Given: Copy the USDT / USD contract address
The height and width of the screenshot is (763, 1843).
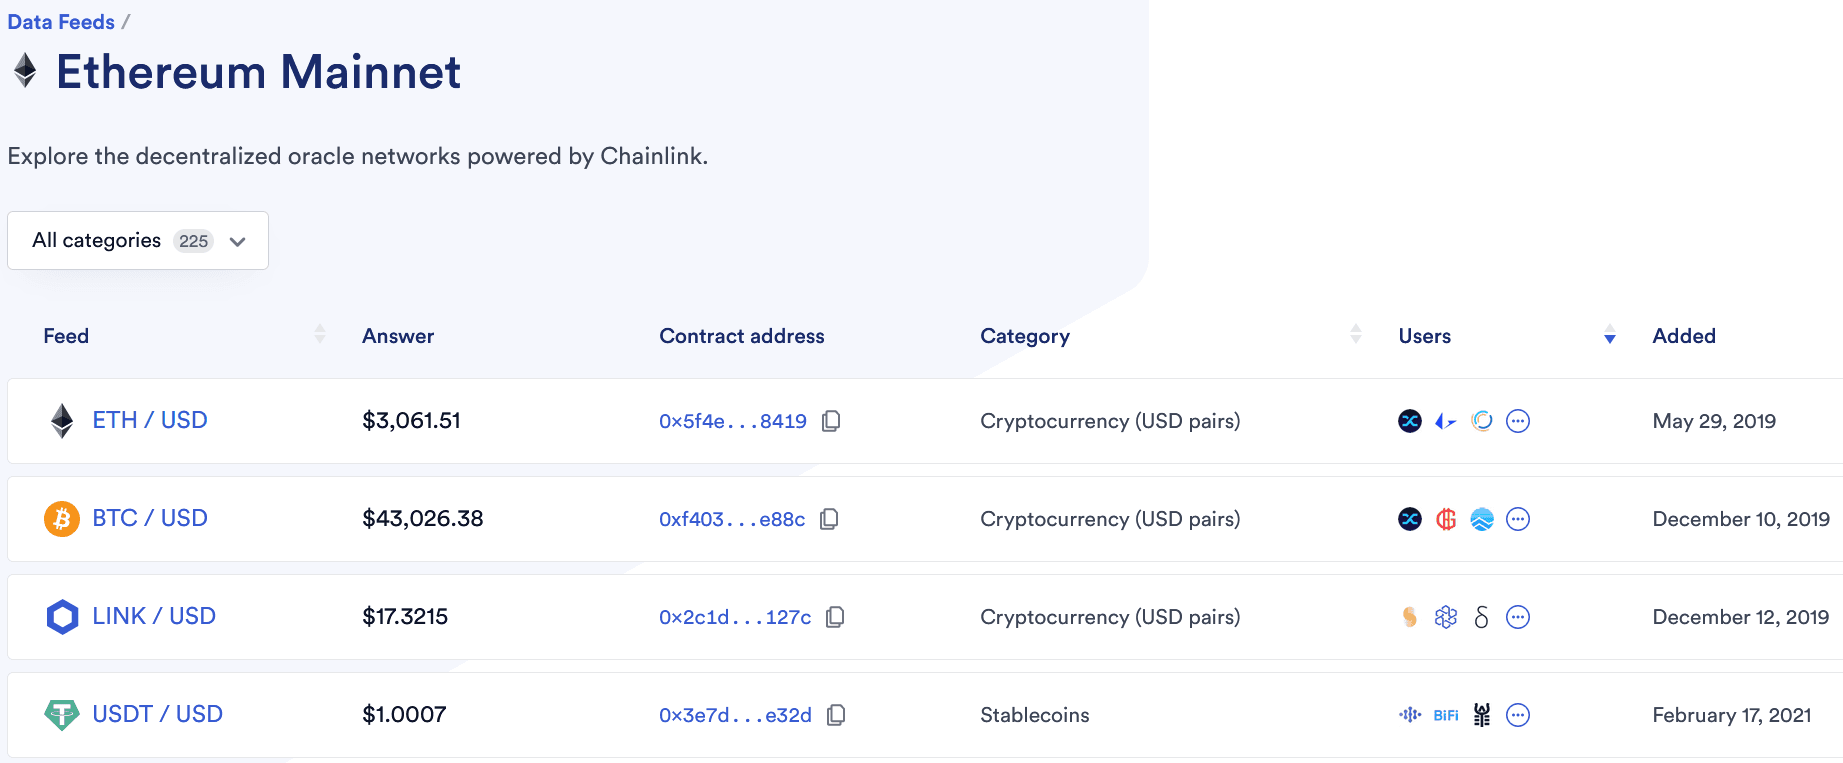Looking at the screenshot, I should [836, 715].
